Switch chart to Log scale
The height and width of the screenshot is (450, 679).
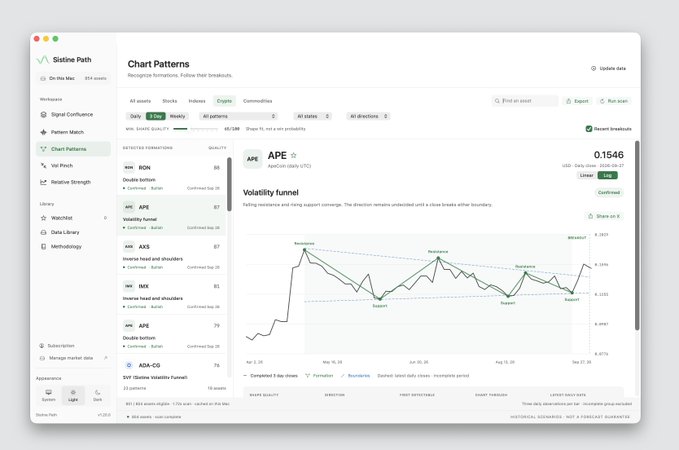(608, 175)
